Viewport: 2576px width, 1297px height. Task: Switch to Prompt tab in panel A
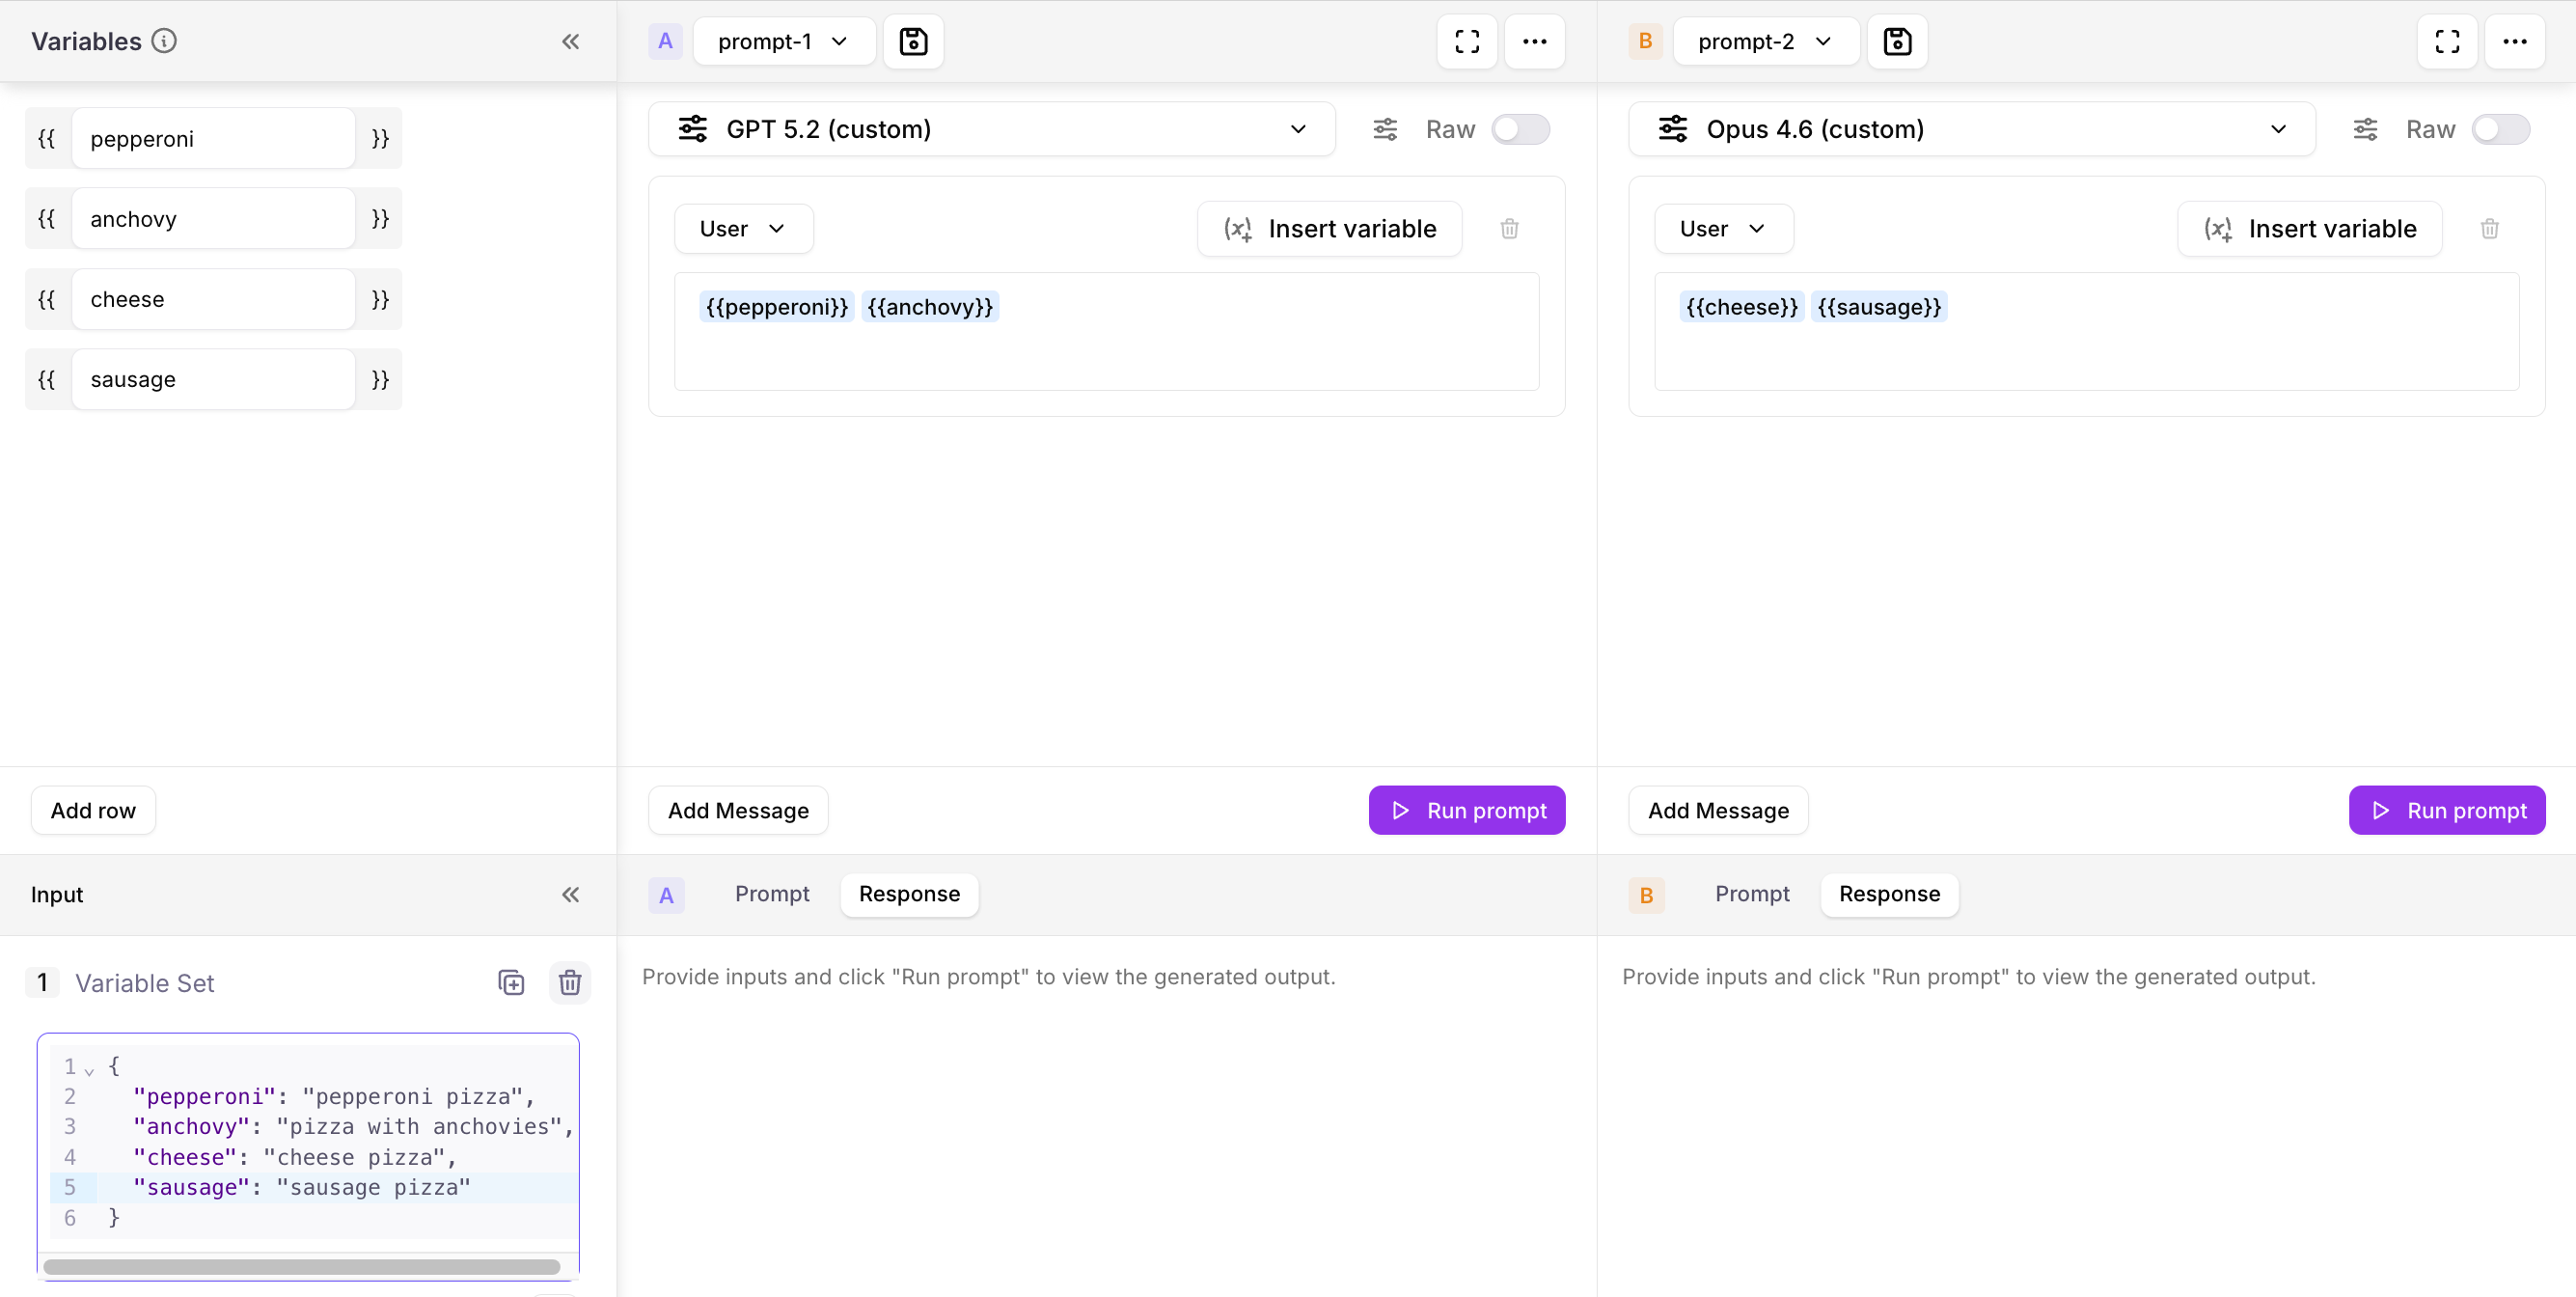click(772, 894)
